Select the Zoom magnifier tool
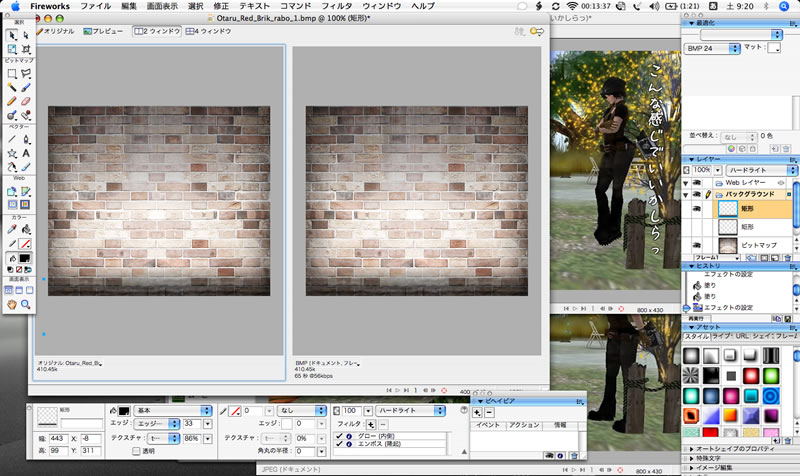 pos(26,303)
